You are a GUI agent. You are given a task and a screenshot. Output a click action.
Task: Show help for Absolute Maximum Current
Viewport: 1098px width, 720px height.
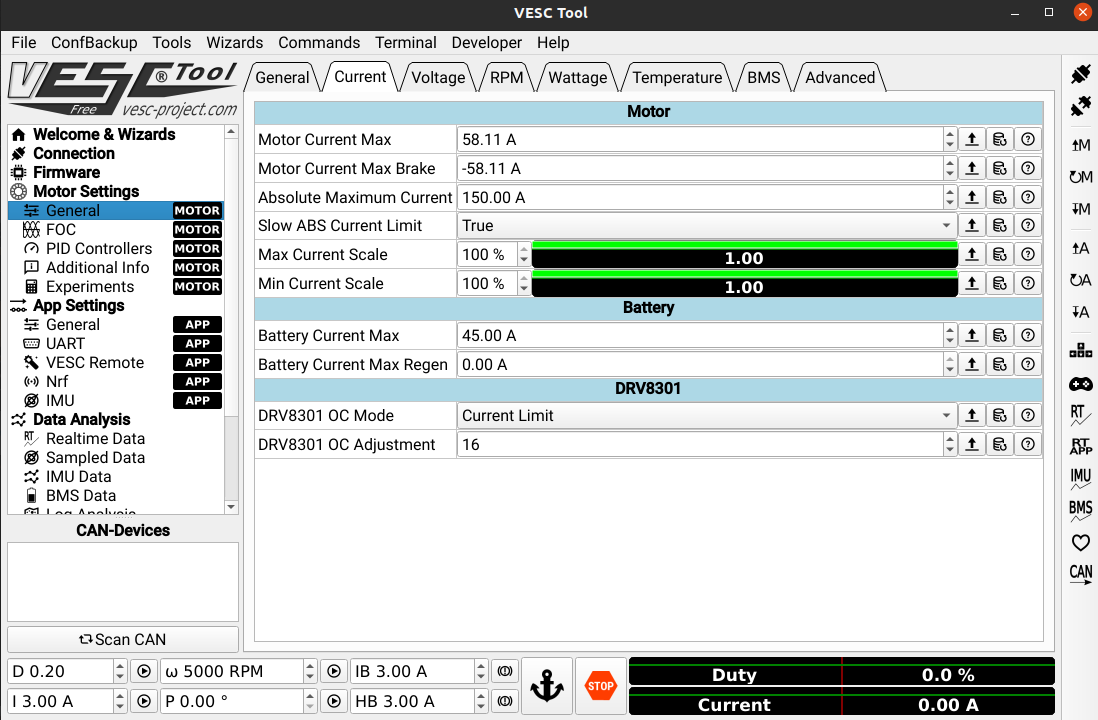coord(1027,197)
